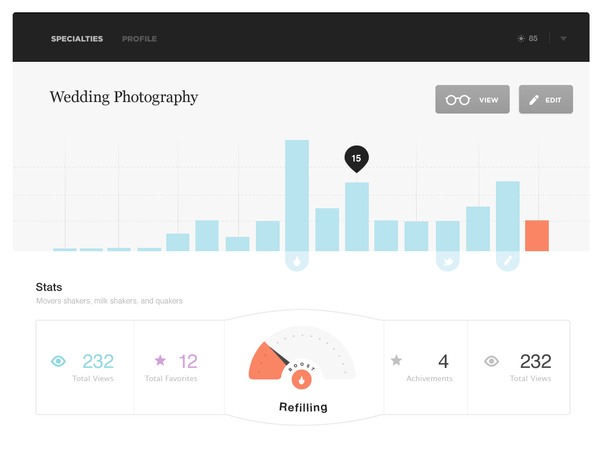Select the tallest blue bar in chart
The image size is (600, 460).
click(x=297, y=195)
